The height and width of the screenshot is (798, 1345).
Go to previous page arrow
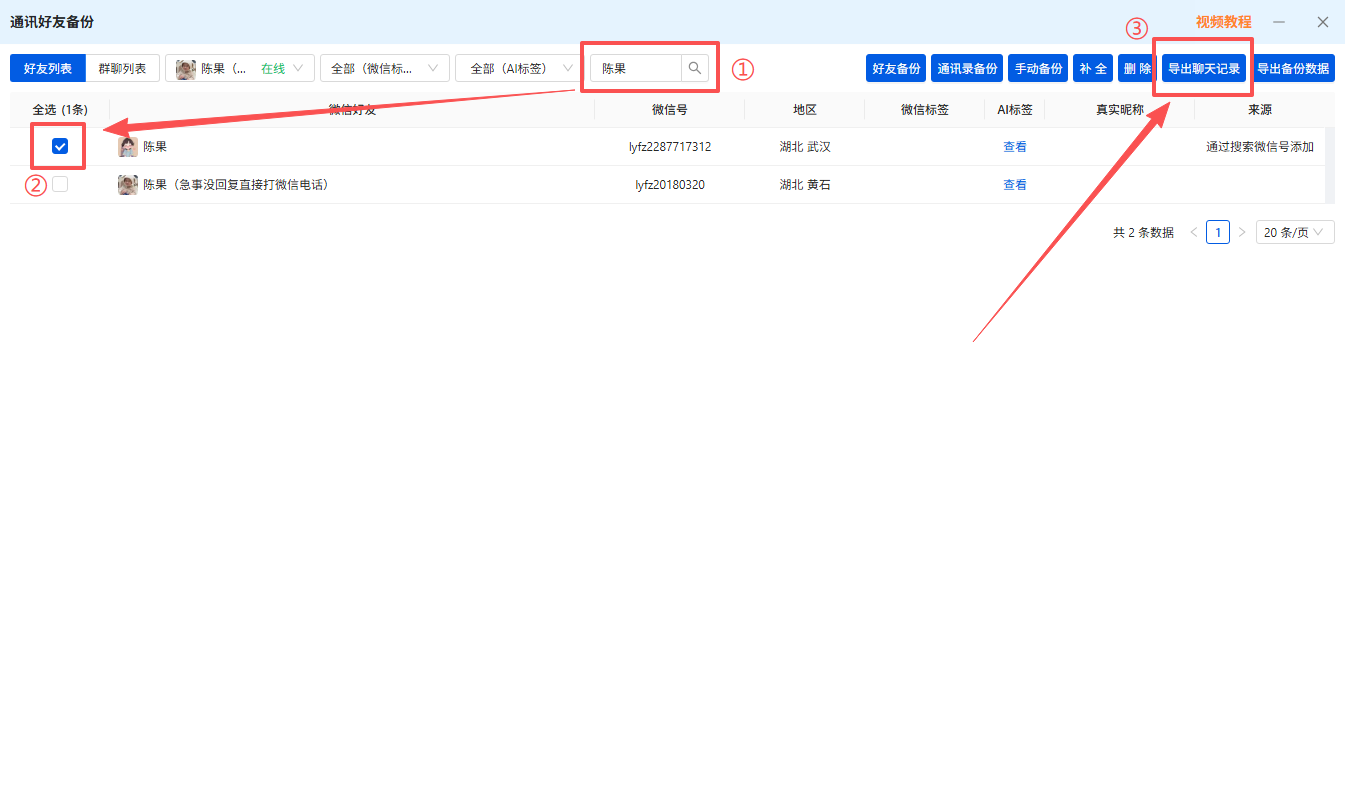pos(1193,232)
